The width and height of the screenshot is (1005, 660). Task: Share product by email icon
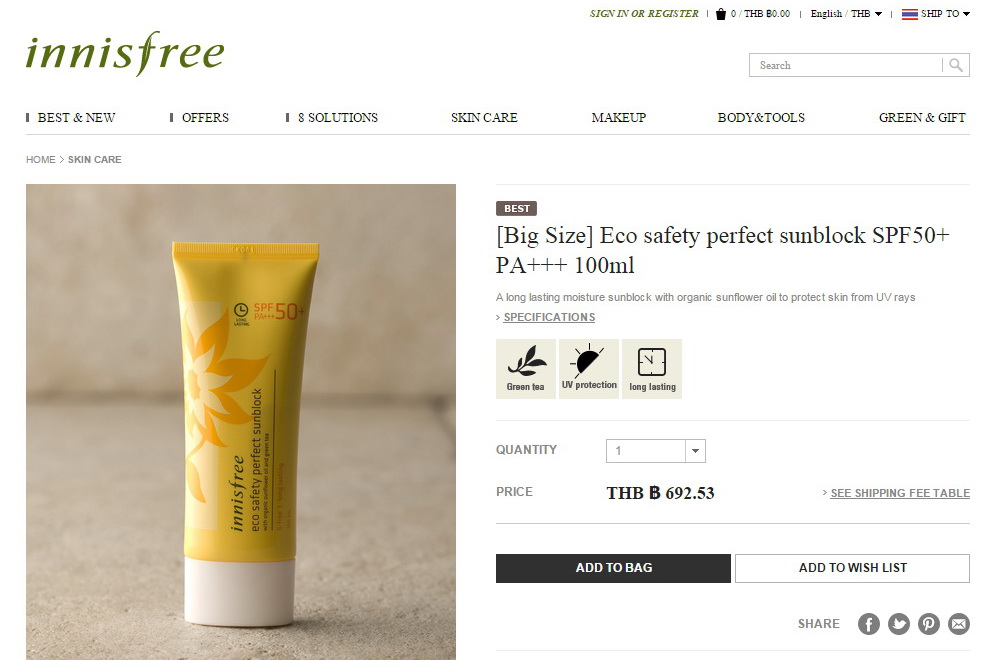coord(959,623)
